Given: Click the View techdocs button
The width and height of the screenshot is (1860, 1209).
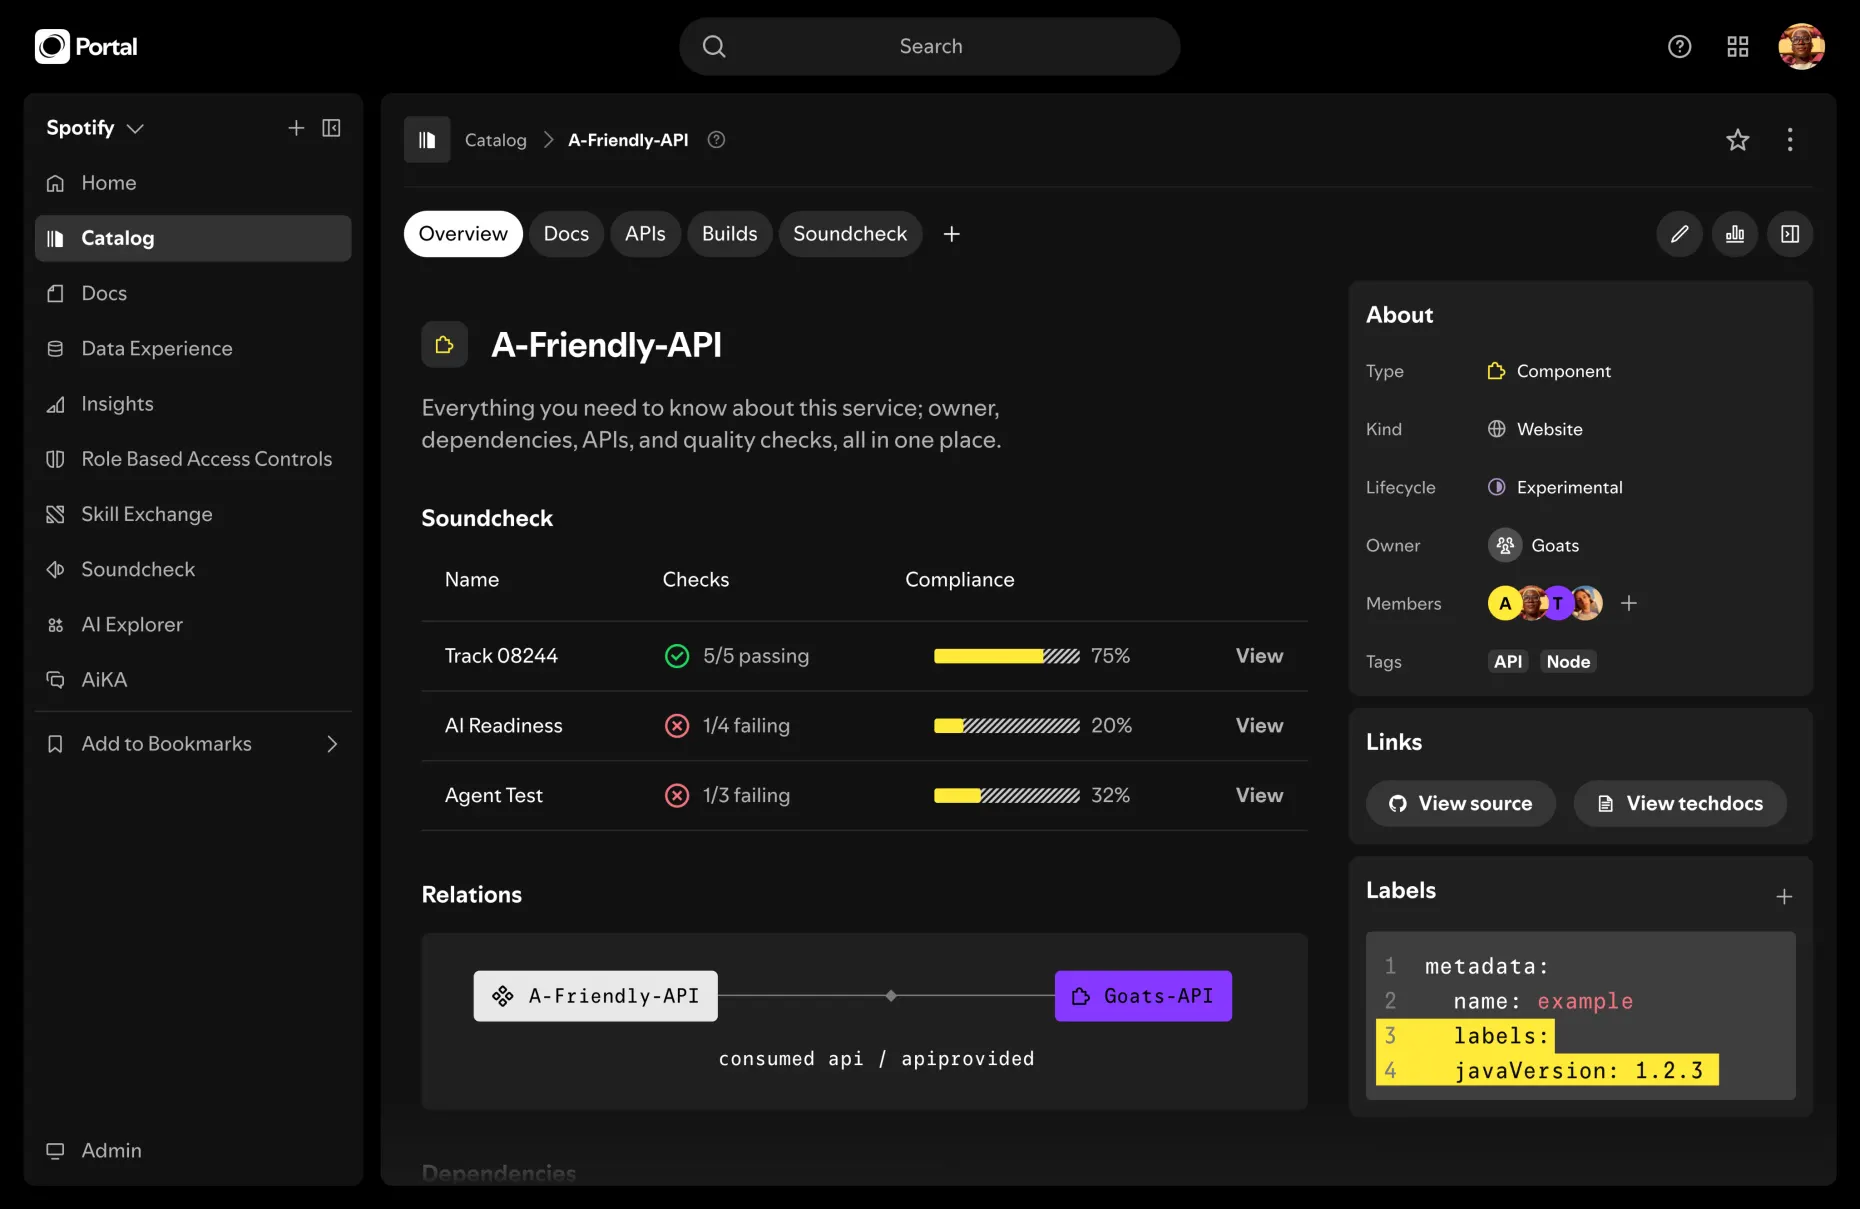Looking at the screenshot, I should click(1680, 804).
